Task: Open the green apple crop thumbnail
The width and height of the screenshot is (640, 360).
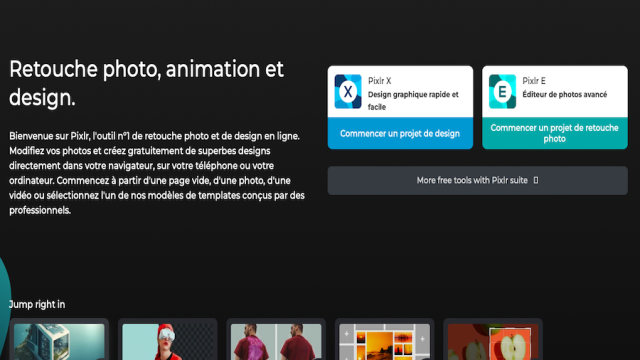Action: [493, 341]
